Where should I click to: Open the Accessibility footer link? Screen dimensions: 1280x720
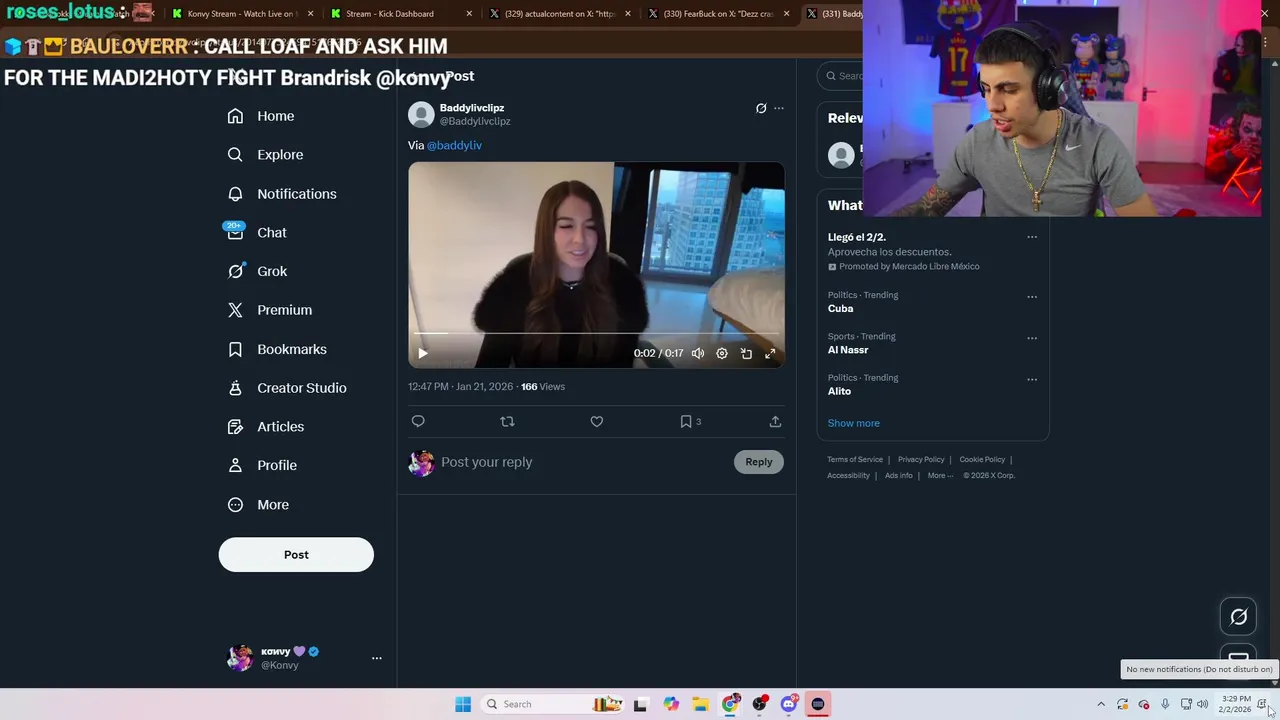pos(848,476)
